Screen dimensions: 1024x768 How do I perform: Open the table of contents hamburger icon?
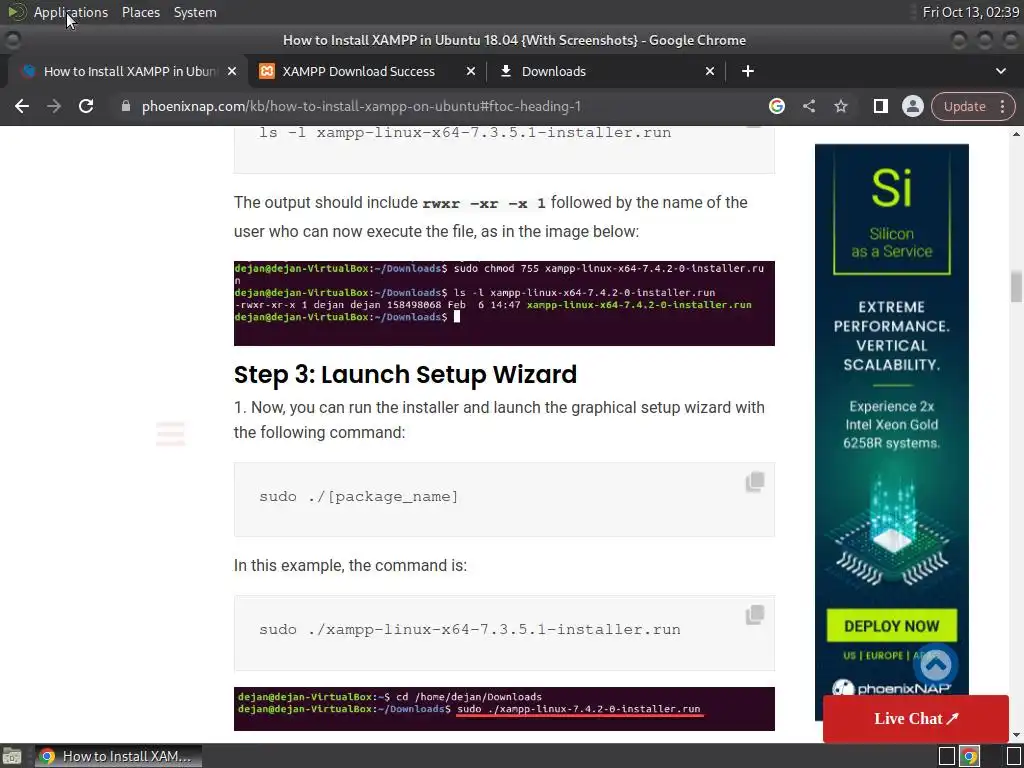[x=170, y=434]
